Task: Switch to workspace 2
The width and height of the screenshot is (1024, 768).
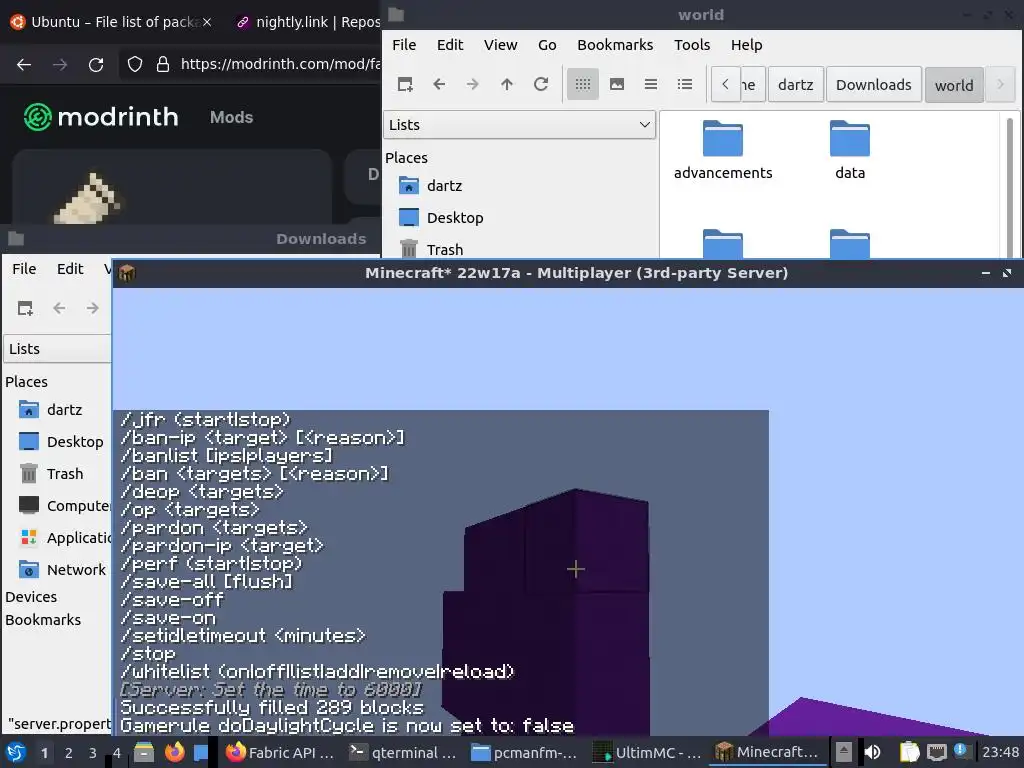Action: pyautogui.click(x=69, y=753)
